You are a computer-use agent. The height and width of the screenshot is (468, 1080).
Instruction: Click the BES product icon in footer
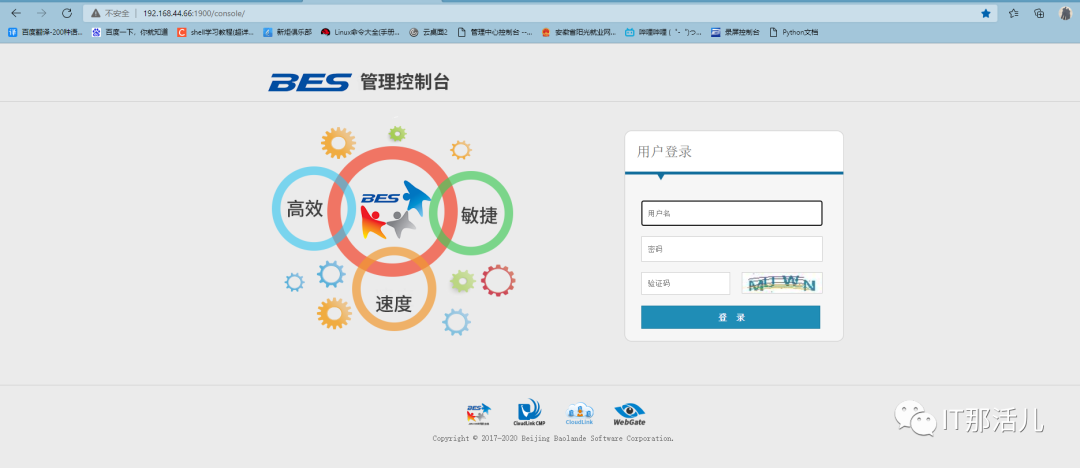(479, 413)
